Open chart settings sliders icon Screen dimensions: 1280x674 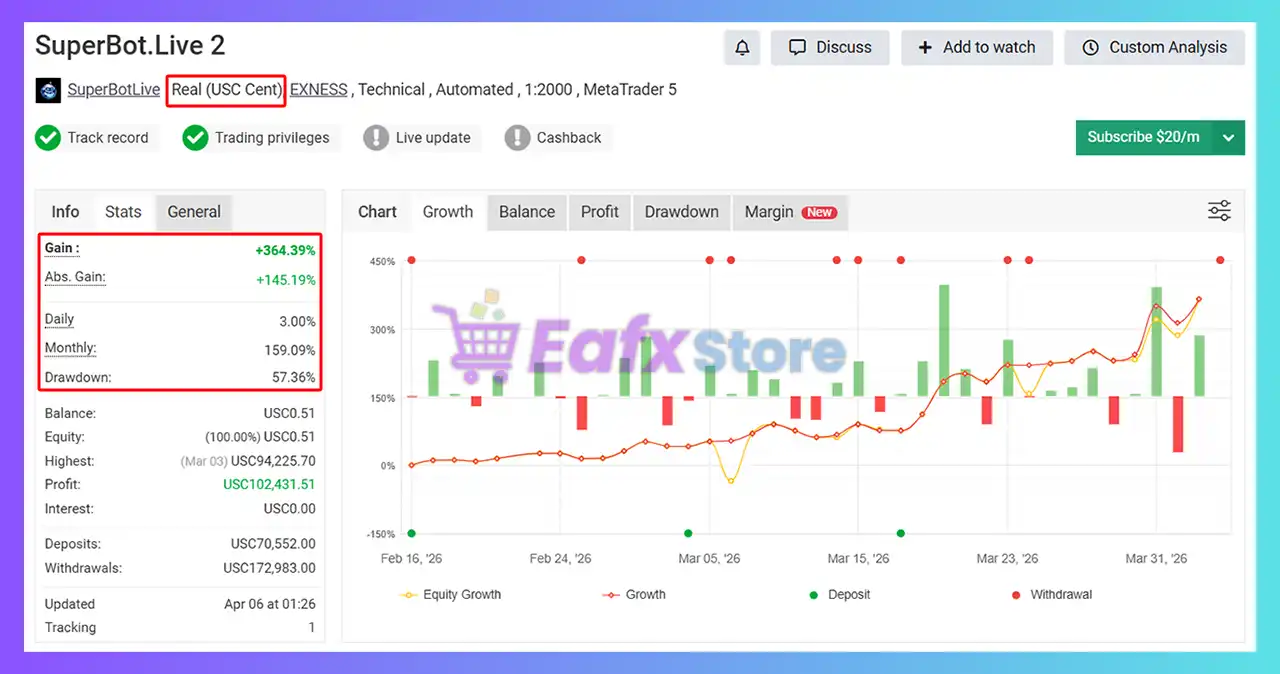tap(1219, 211)
